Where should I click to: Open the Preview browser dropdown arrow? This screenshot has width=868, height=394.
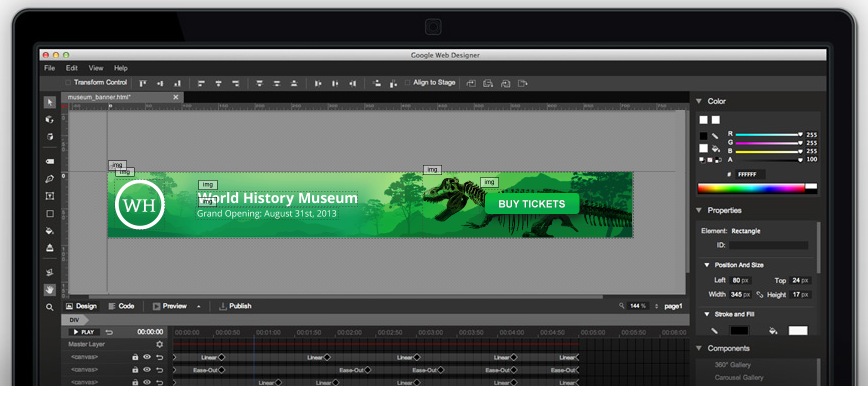click(199, 306)
